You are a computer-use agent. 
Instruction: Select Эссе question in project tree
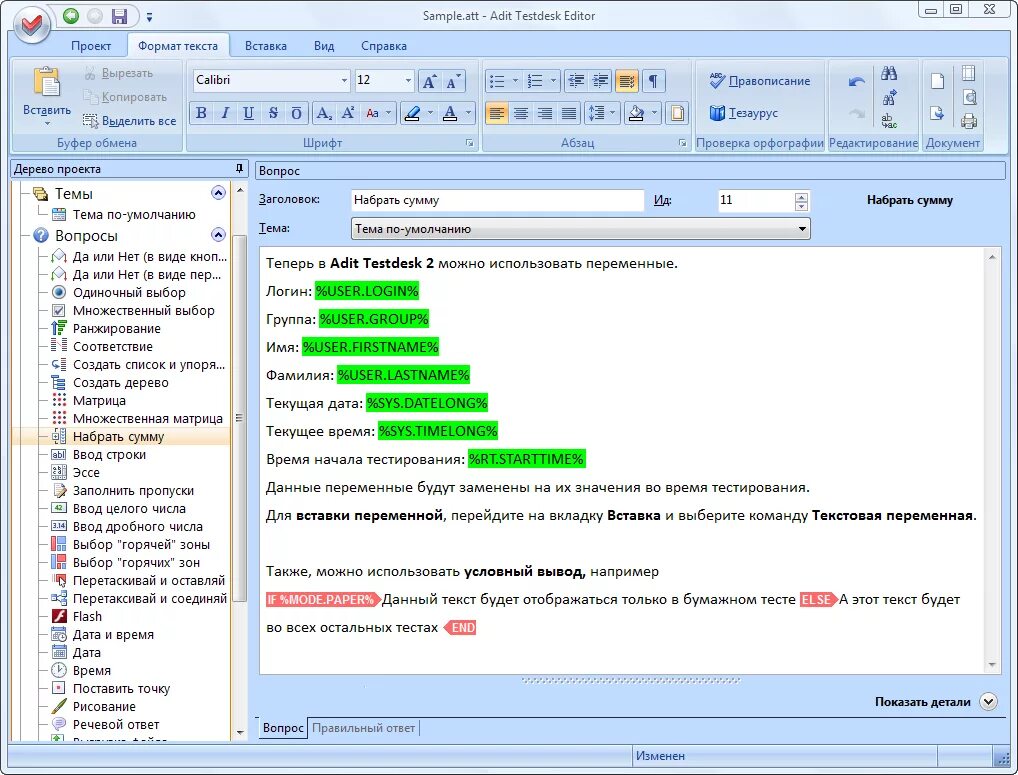[x=77, y=473]
